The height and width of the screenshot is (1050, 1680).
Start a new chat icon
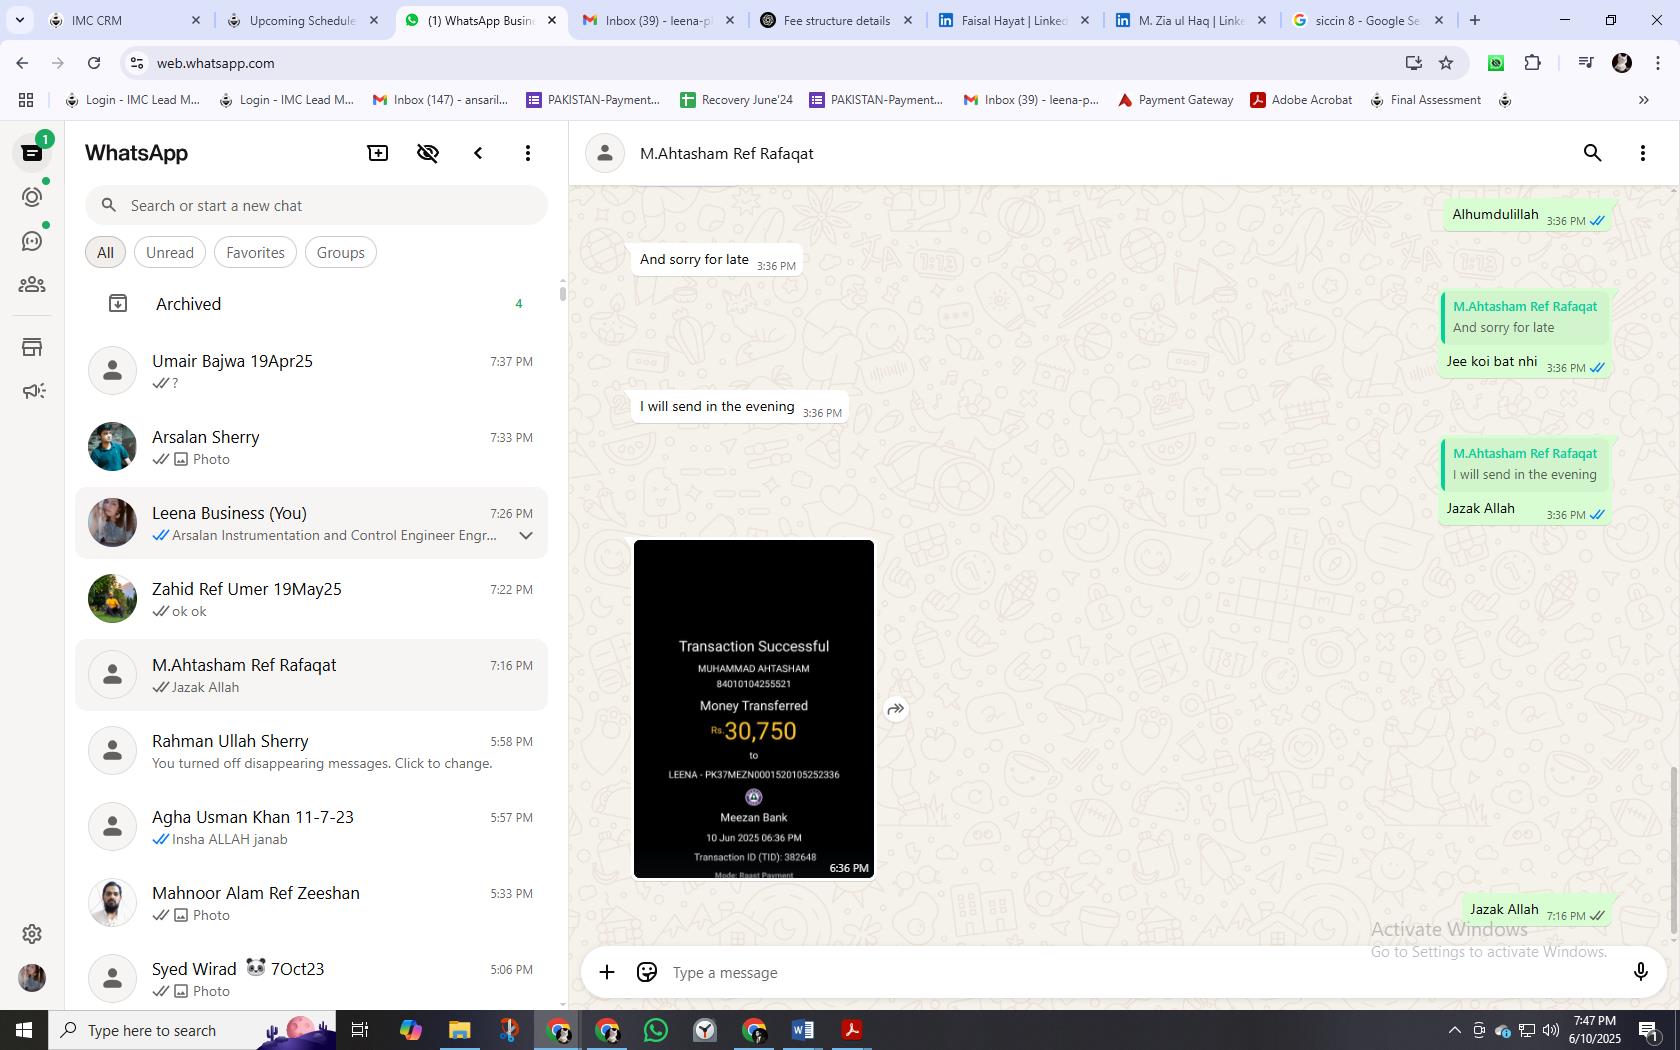(x=378, y=153)
